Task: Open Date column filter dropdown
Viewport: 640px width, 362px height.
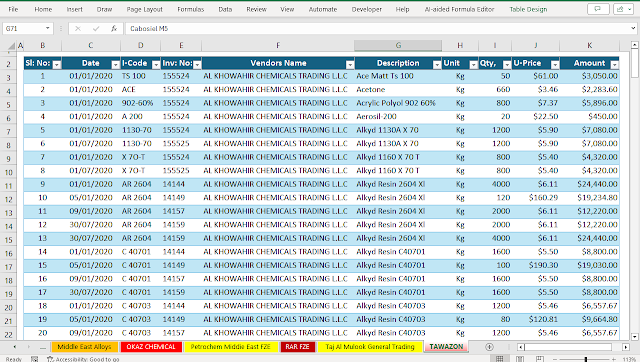Action: click(x=116, y=64)
